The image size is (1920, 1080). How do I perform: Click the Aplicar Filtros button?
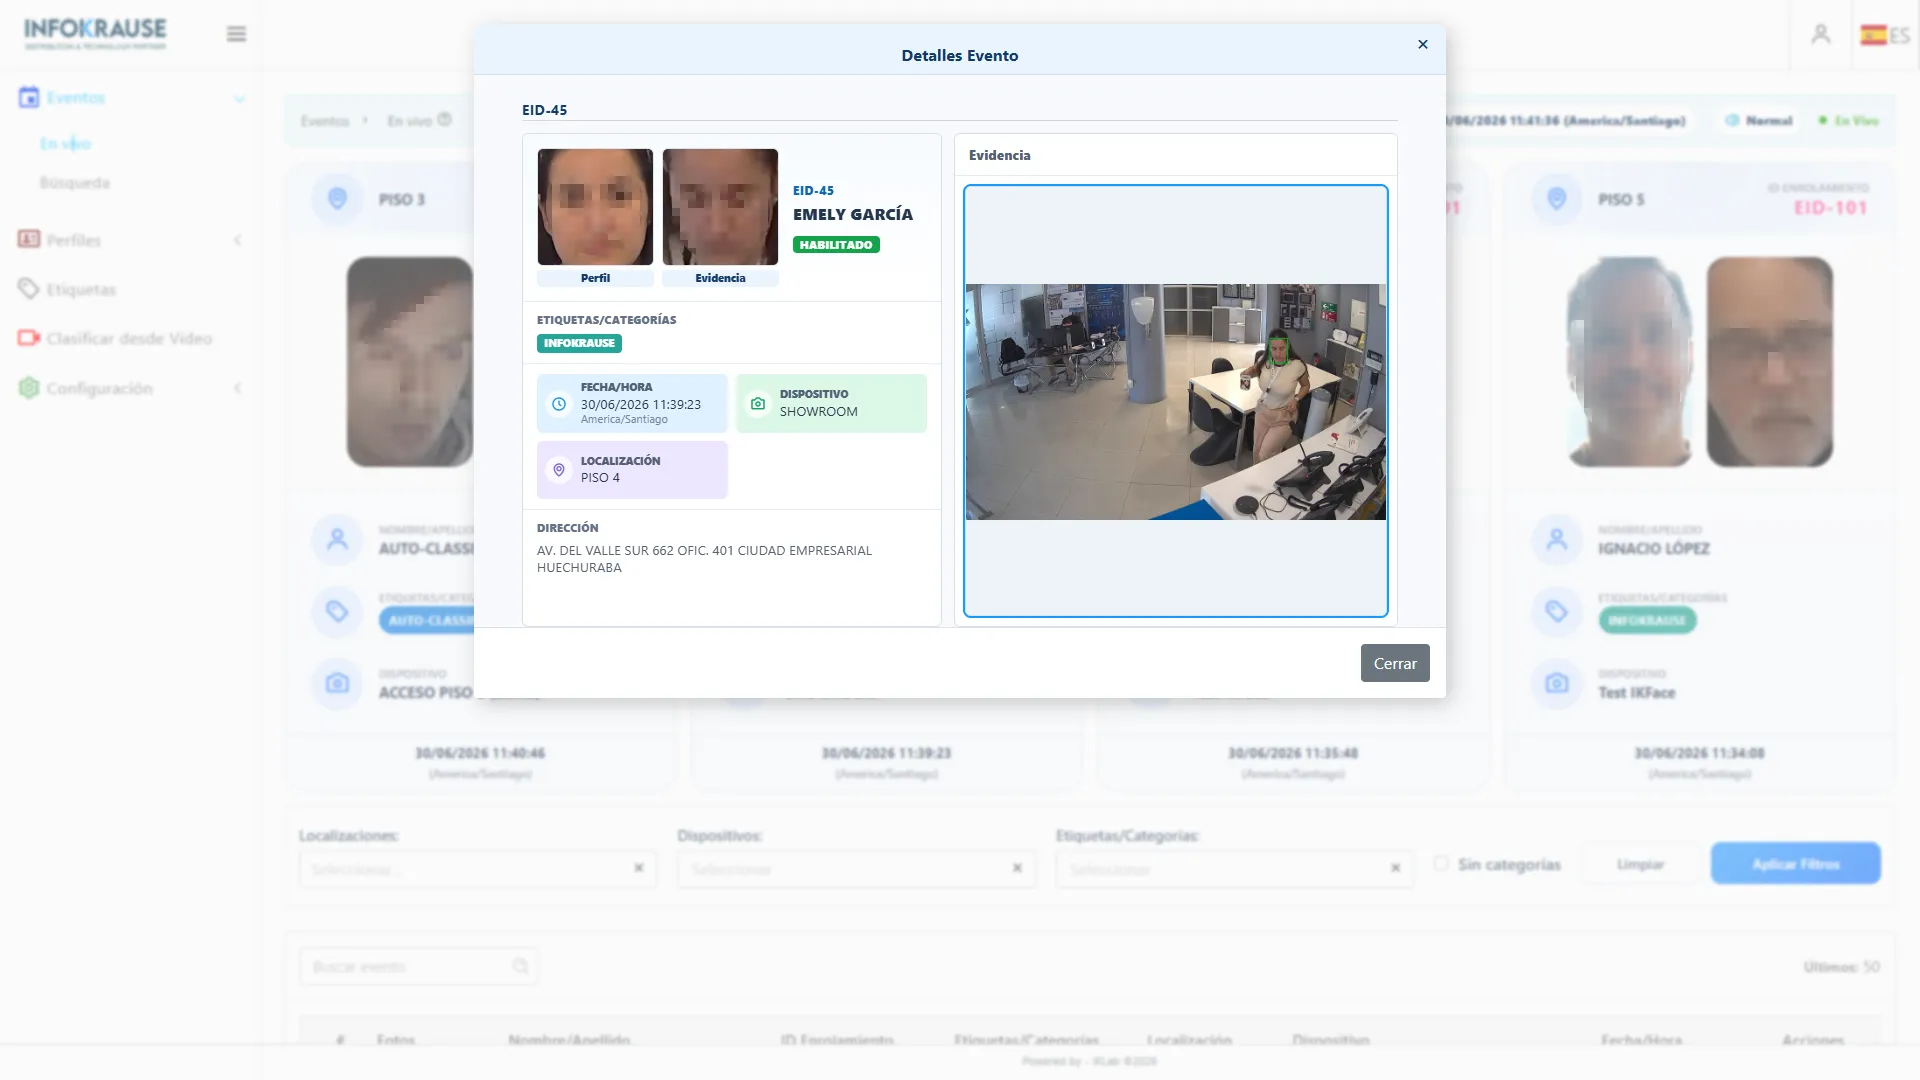coord(1795,864)
